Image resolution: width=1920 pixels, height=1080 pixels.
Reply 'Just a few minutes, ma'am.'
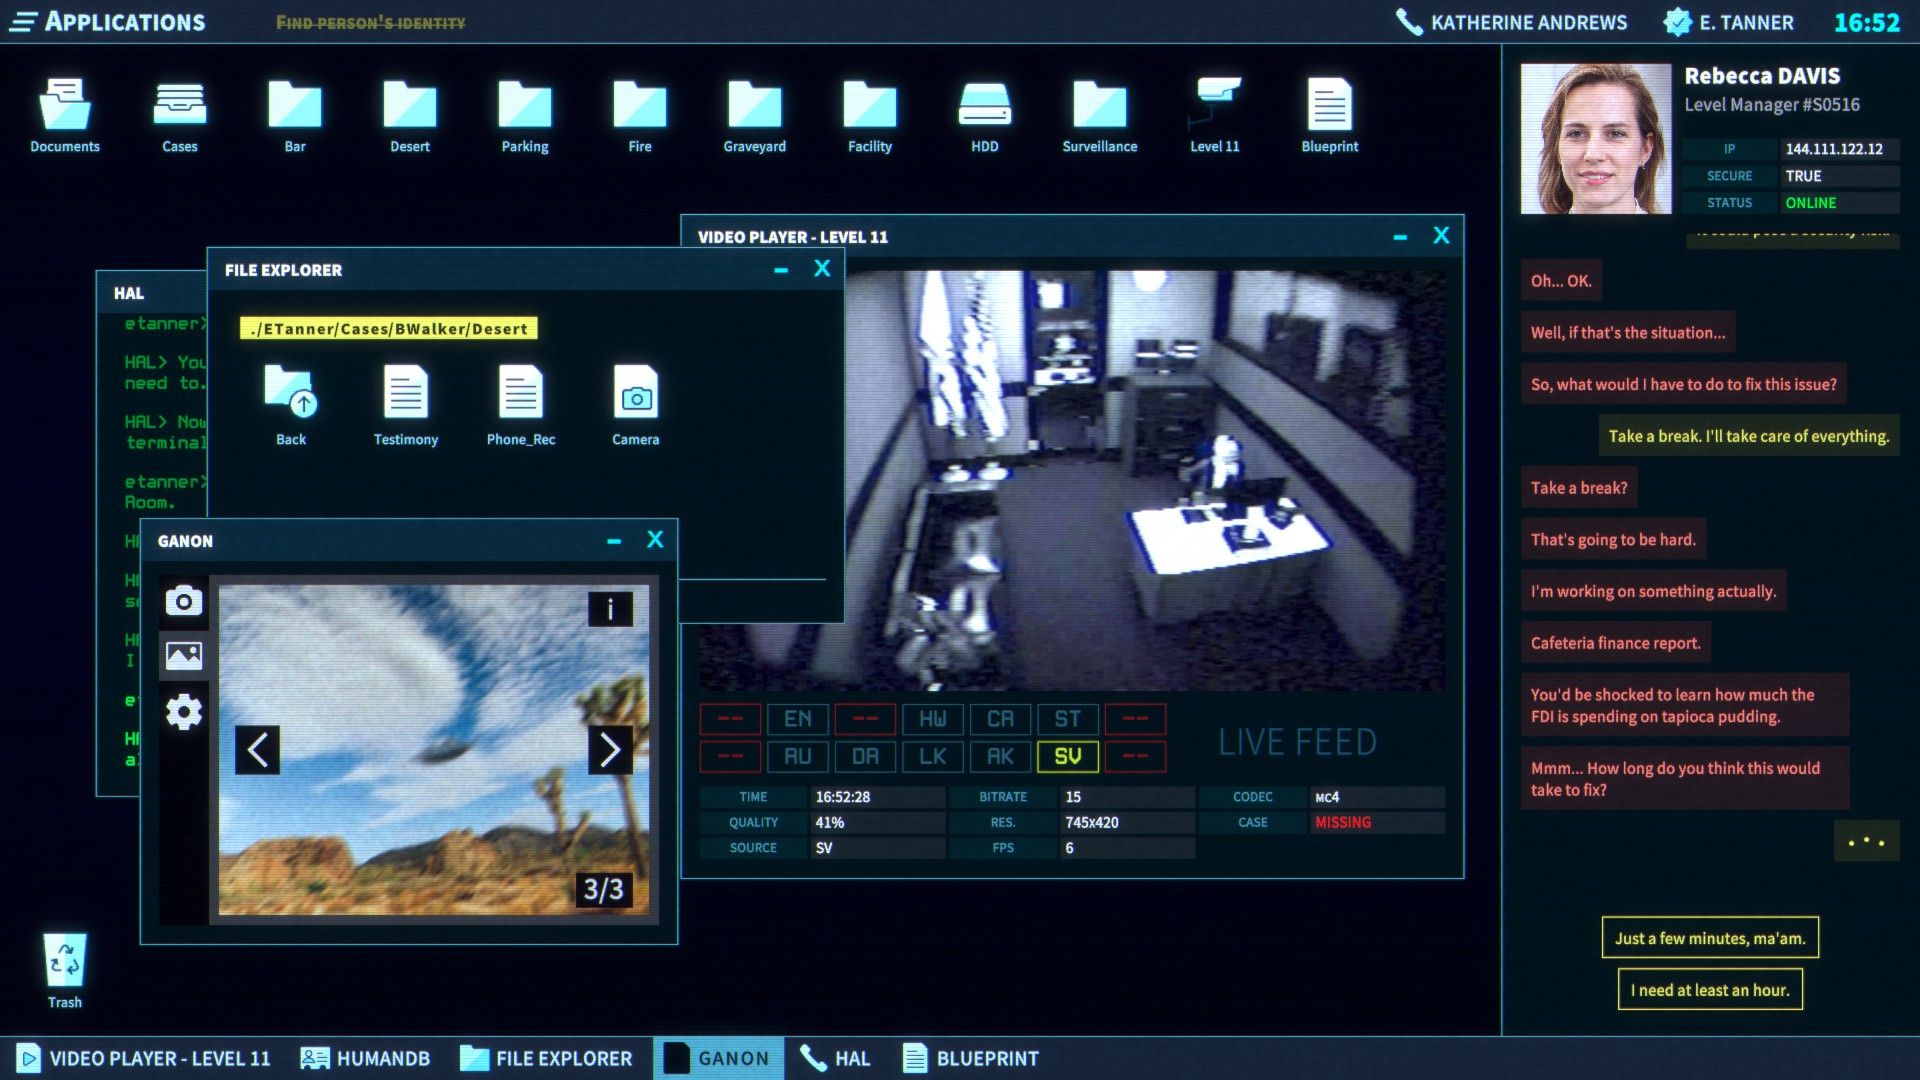[1710, 938]
